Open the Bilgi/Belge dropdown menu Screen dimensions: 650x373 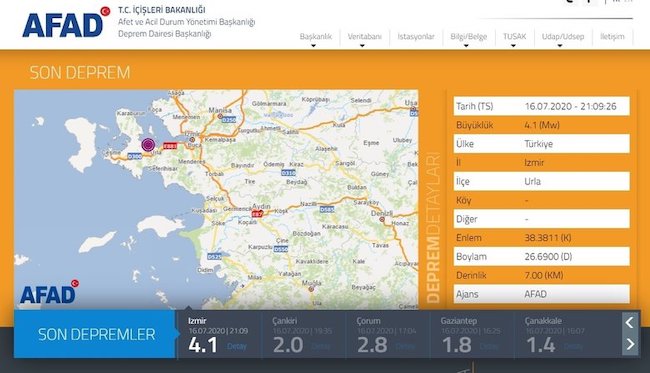(468, 37)
